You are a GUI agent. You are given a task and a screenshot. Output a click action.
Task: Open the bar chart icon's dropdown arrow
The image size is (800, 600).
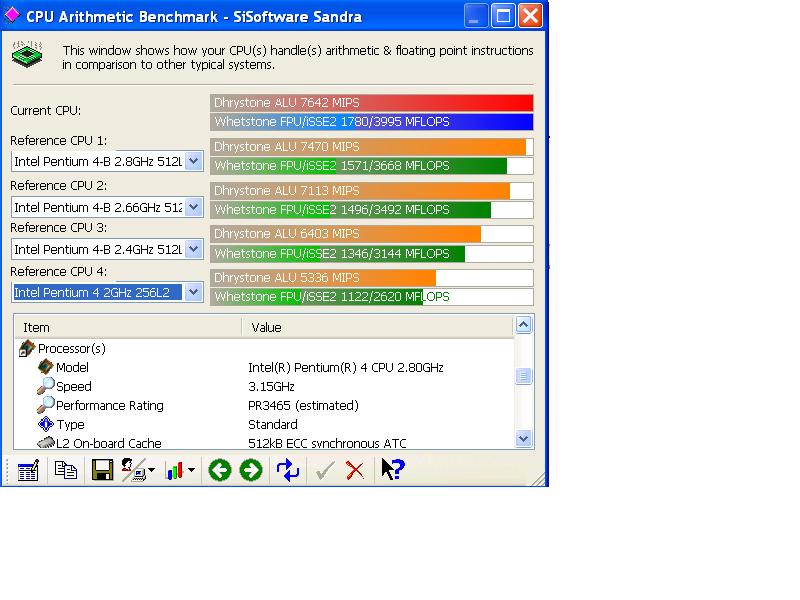[191, 470]
